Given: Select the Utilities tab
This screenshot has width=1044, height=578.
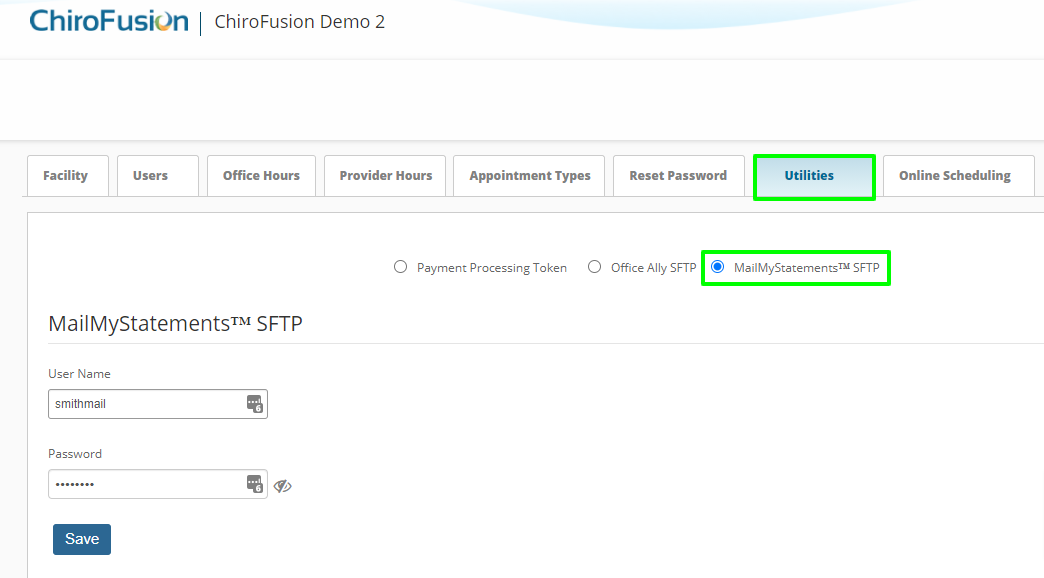Looking at the screenshot, I should tap(814, 176).
